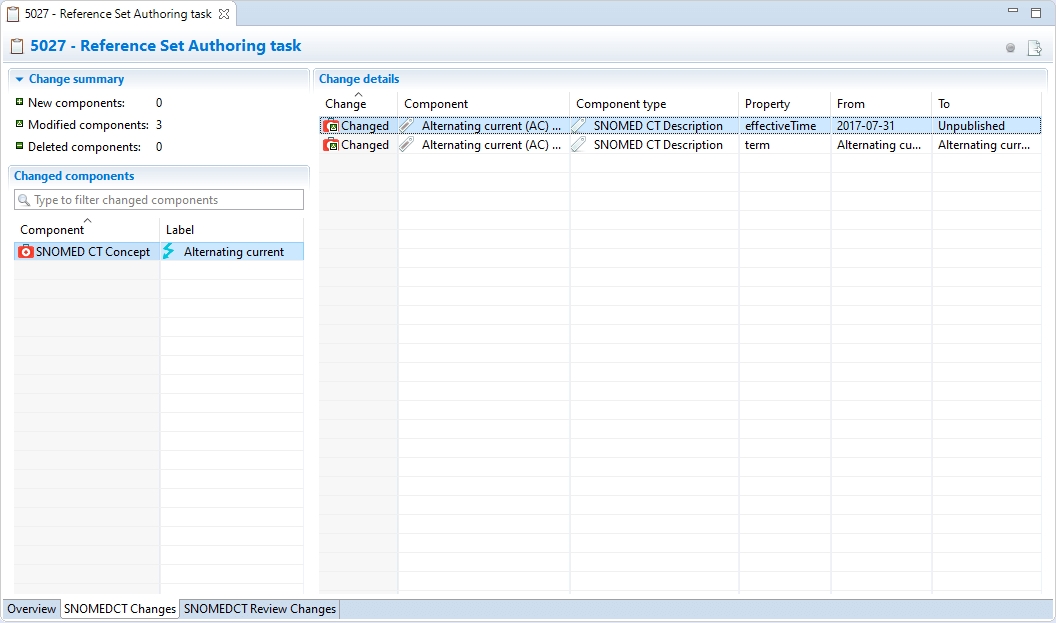Click the grey status circle in the header
The image size is (1056, 623).
(1010, 47)
